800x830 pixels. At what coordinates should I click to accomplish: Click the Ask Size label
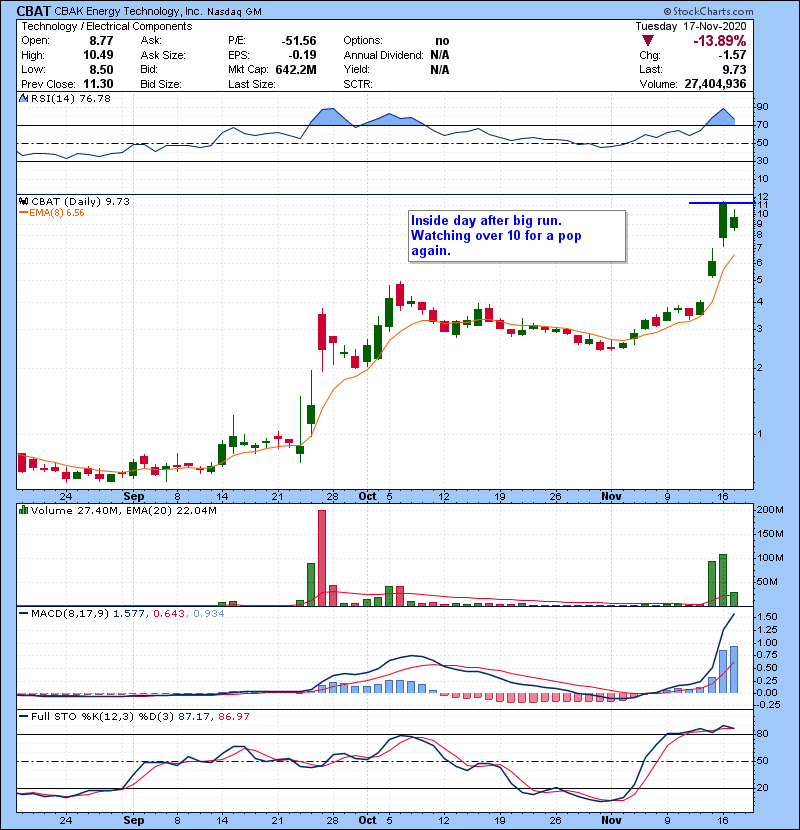[x=163, y=55]
